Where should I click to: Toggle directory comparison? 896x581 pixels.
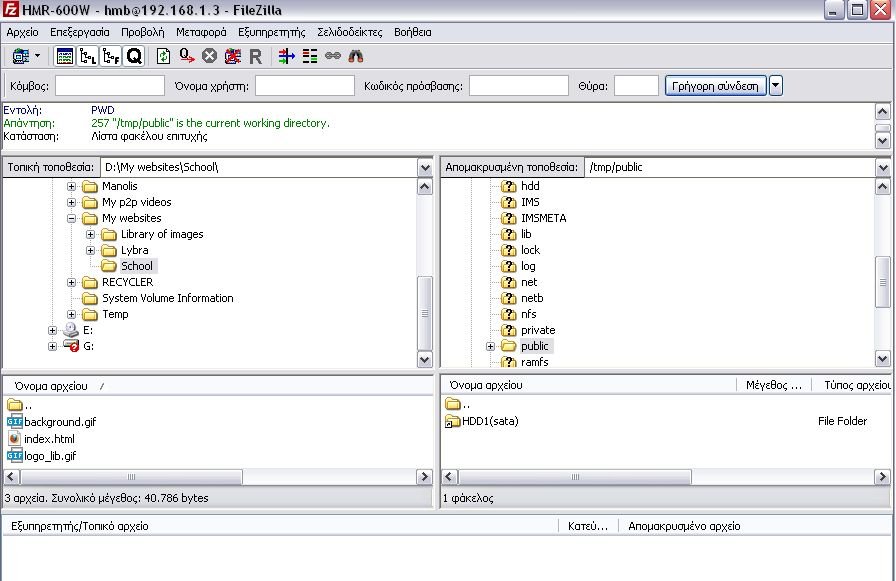pyautogui.click(x=310, y=56)
